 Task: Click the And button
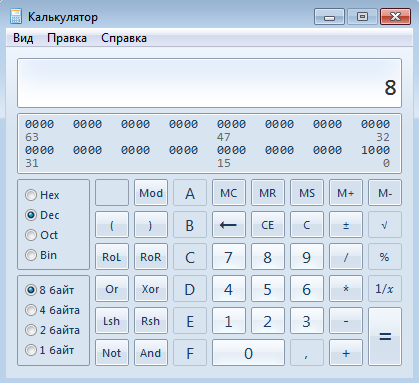[x=151, y=353]
